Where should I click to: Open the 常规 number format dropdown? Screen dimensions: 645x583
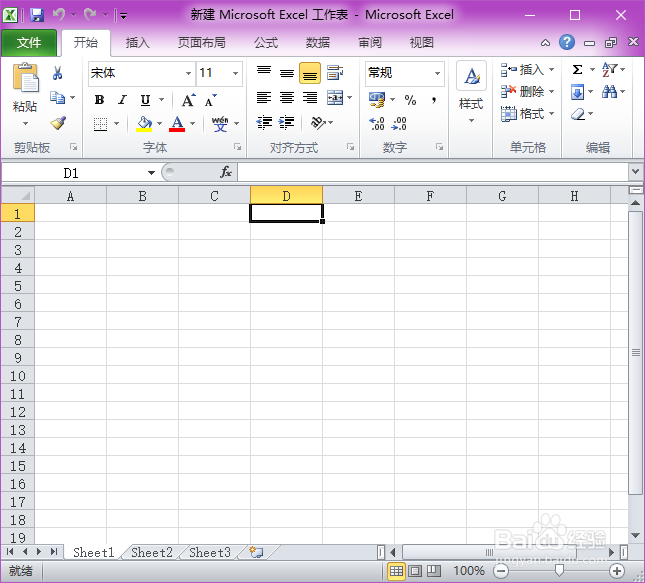point(437,73)
